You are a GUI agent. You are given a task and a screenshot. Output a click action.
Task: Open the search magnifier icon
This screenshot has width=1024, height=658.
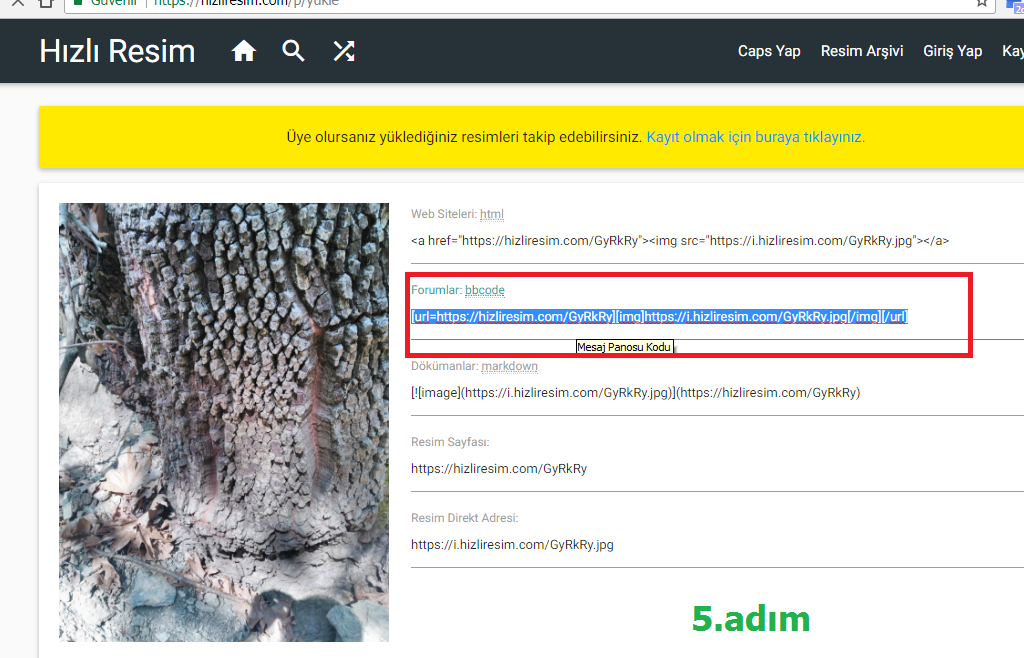point(293,51)
